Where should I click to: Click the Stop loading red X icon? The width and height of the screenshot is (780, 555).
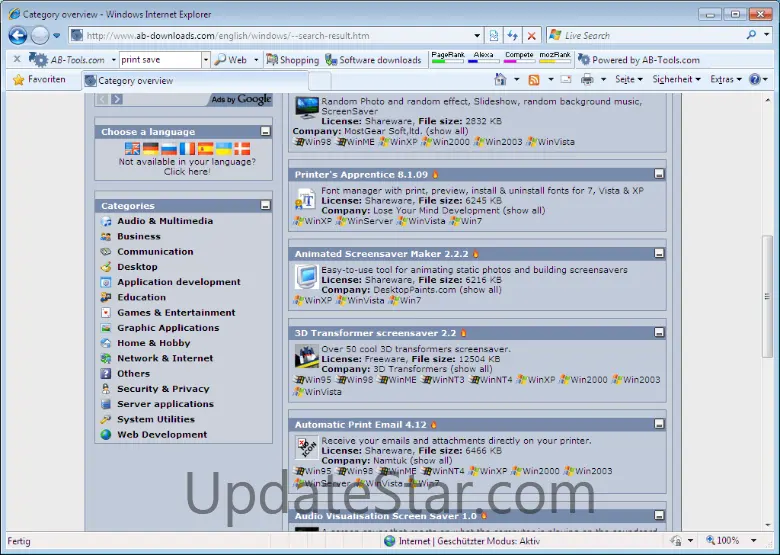tap(531, 35)
